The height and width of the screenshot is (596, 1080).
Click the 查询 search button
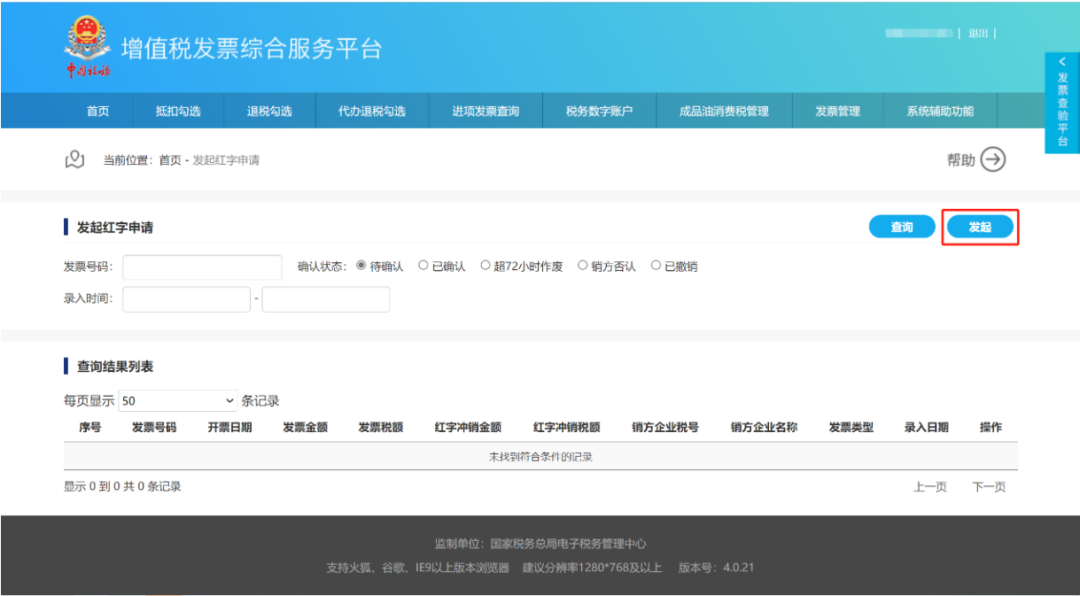coord(902,227)
